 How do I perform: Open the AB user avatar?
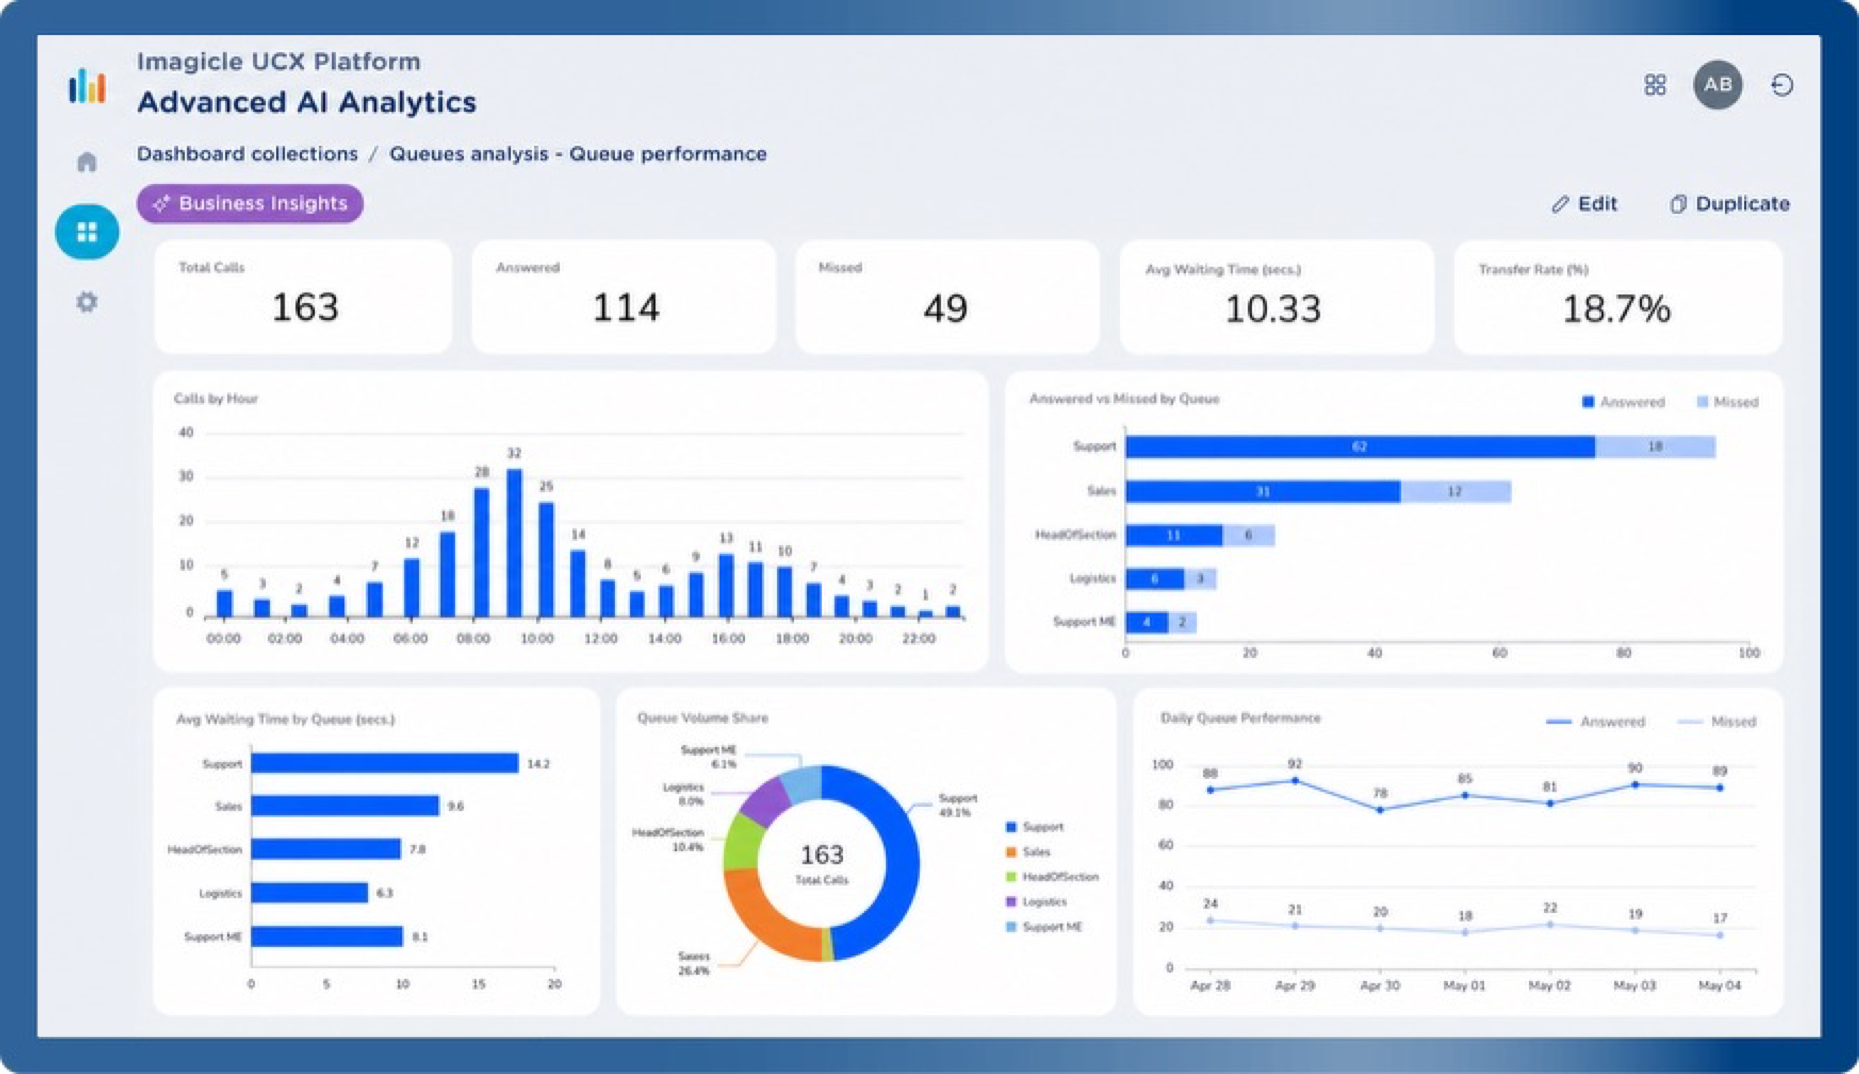pos(1717,85)
